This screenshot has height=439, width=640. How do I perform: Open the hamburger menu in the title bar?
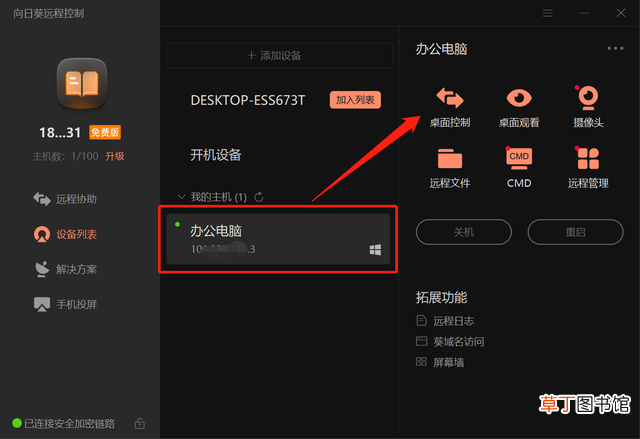click(x=548, y=13)
